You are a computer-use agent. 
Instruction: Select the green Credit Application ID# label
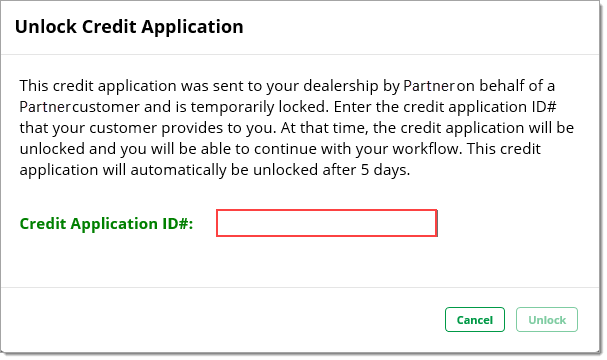tap(106, 224)
